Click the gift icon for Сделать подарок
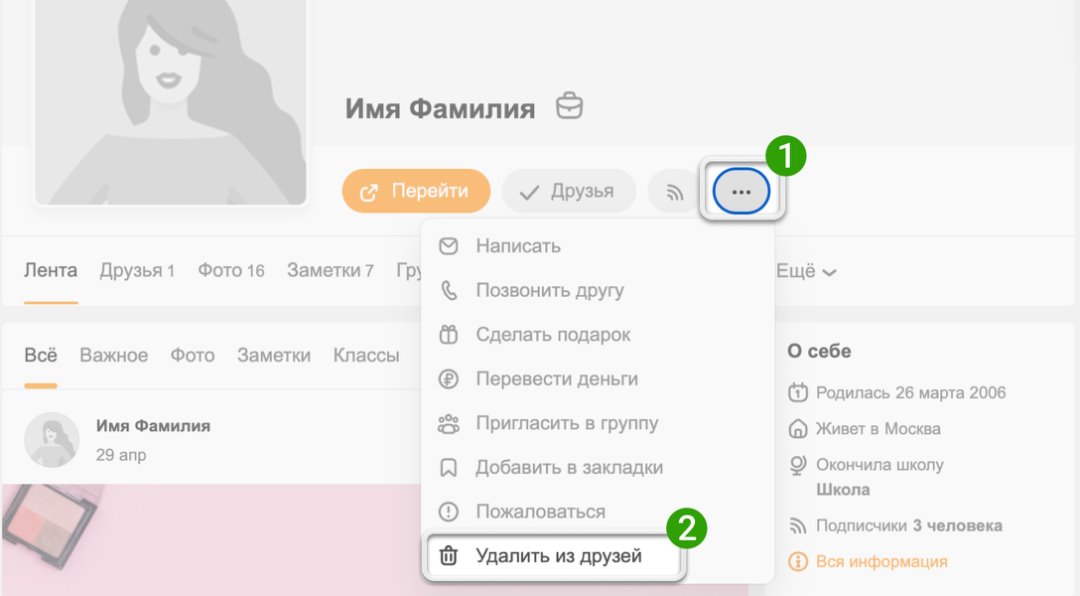This screenshot has height=596, width=1080. 449,335
